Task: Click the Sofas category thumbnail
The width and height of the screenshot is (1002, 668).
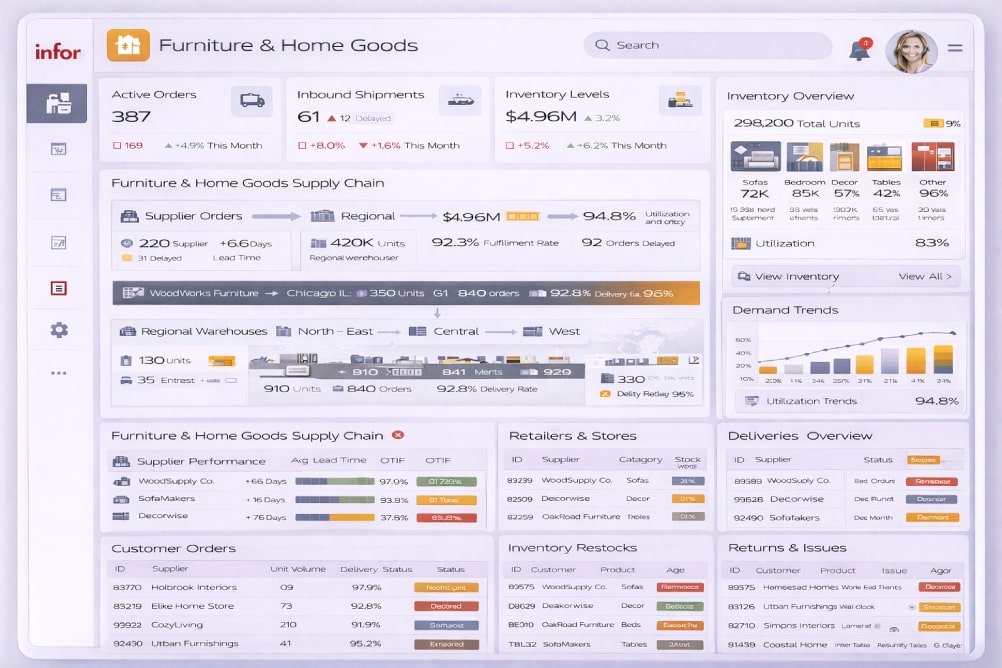Action: point(755,157)
